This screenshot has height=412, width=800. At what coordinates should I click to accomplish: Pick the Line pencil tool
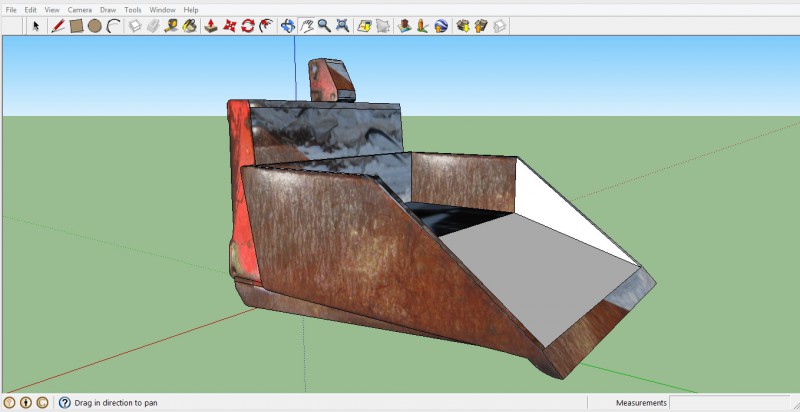pyautogui.click(x=59, y=25)
